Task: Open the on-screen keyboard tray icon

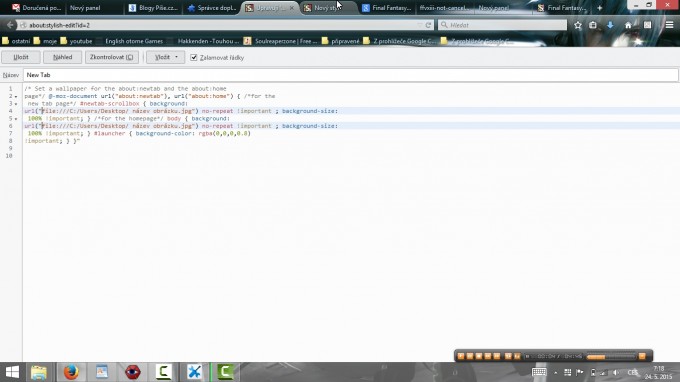Action: coord(539,372)
